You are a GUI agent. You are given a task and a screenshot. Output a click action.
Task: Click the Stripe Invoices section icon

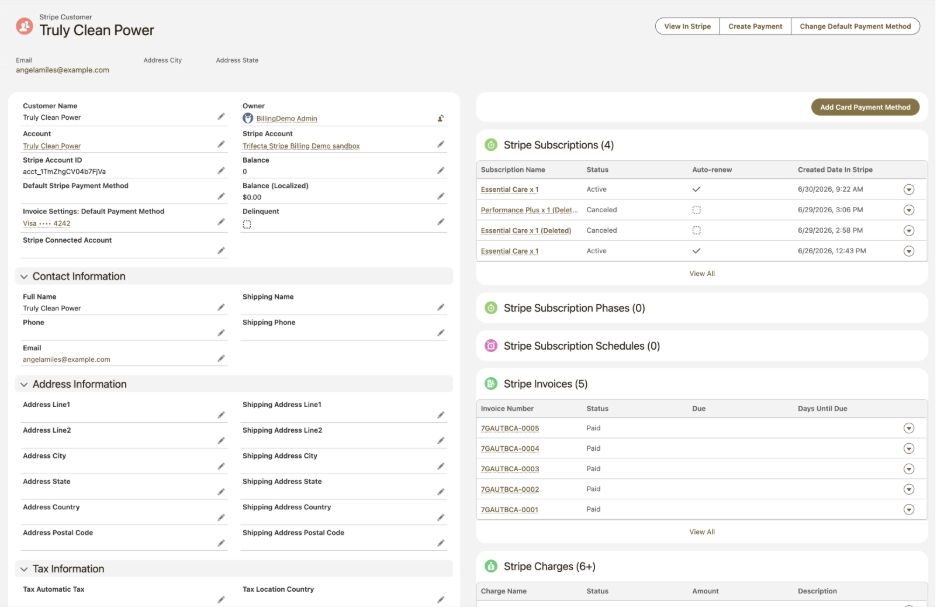click(x=491, y=384)
